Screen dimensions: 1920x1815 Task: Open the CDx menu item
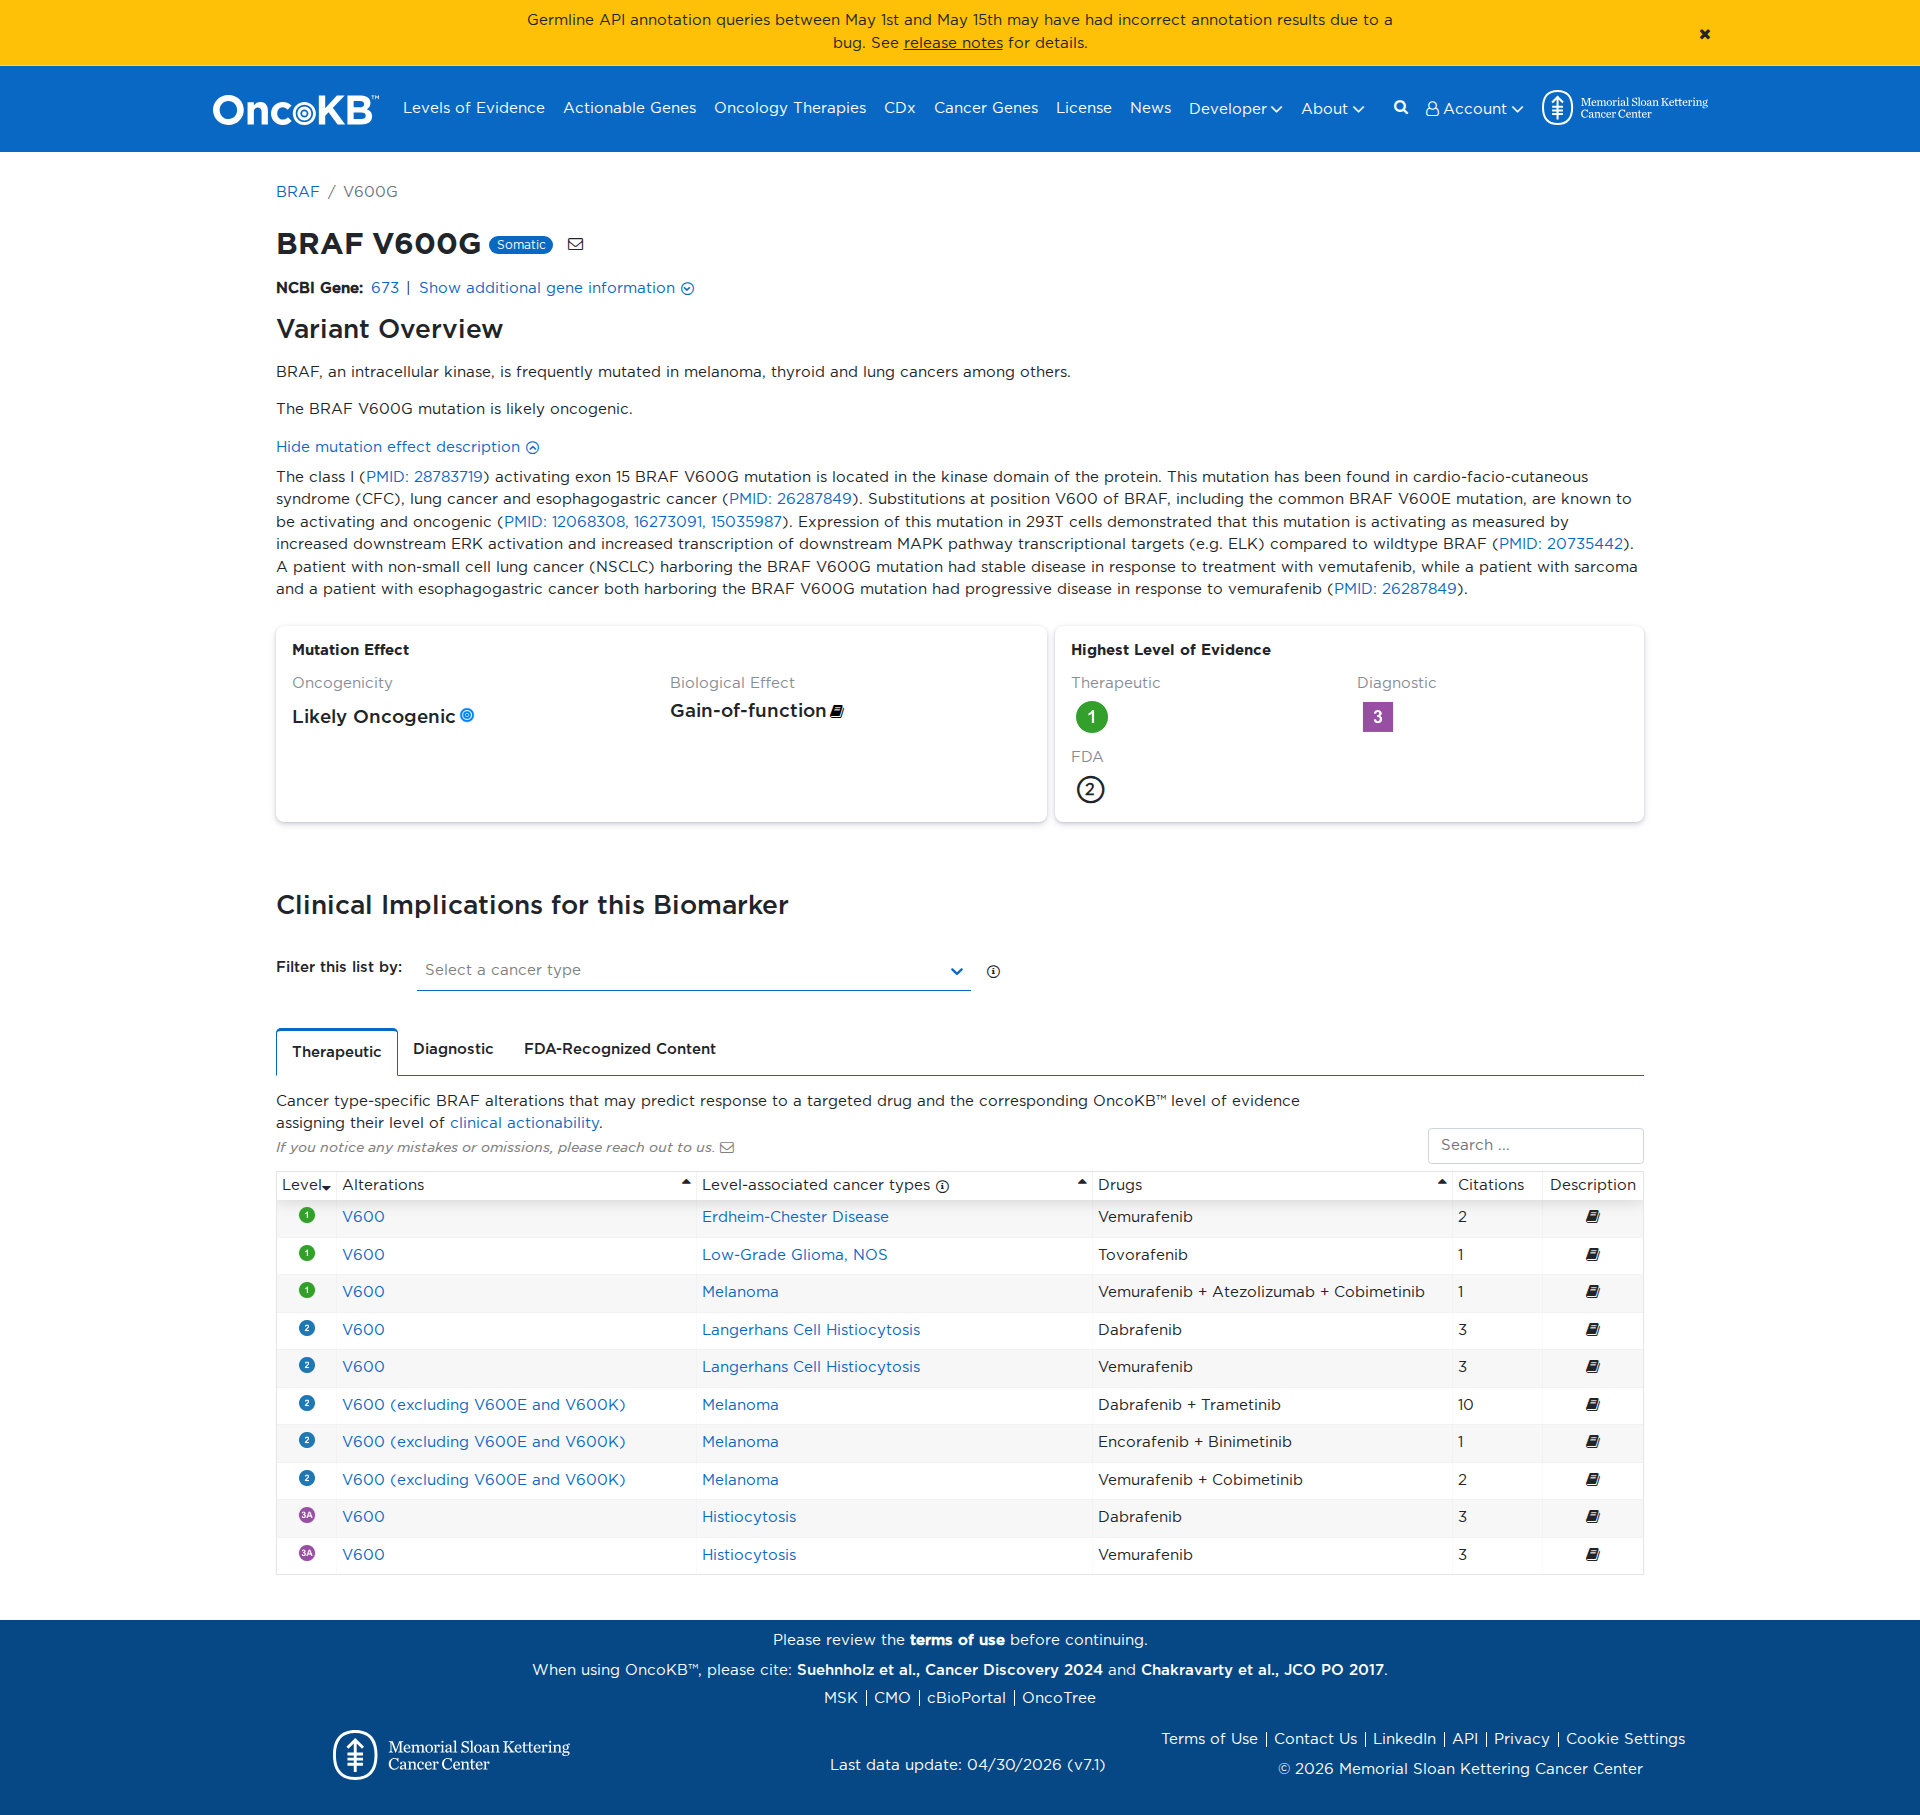click(x=900, y=108)
